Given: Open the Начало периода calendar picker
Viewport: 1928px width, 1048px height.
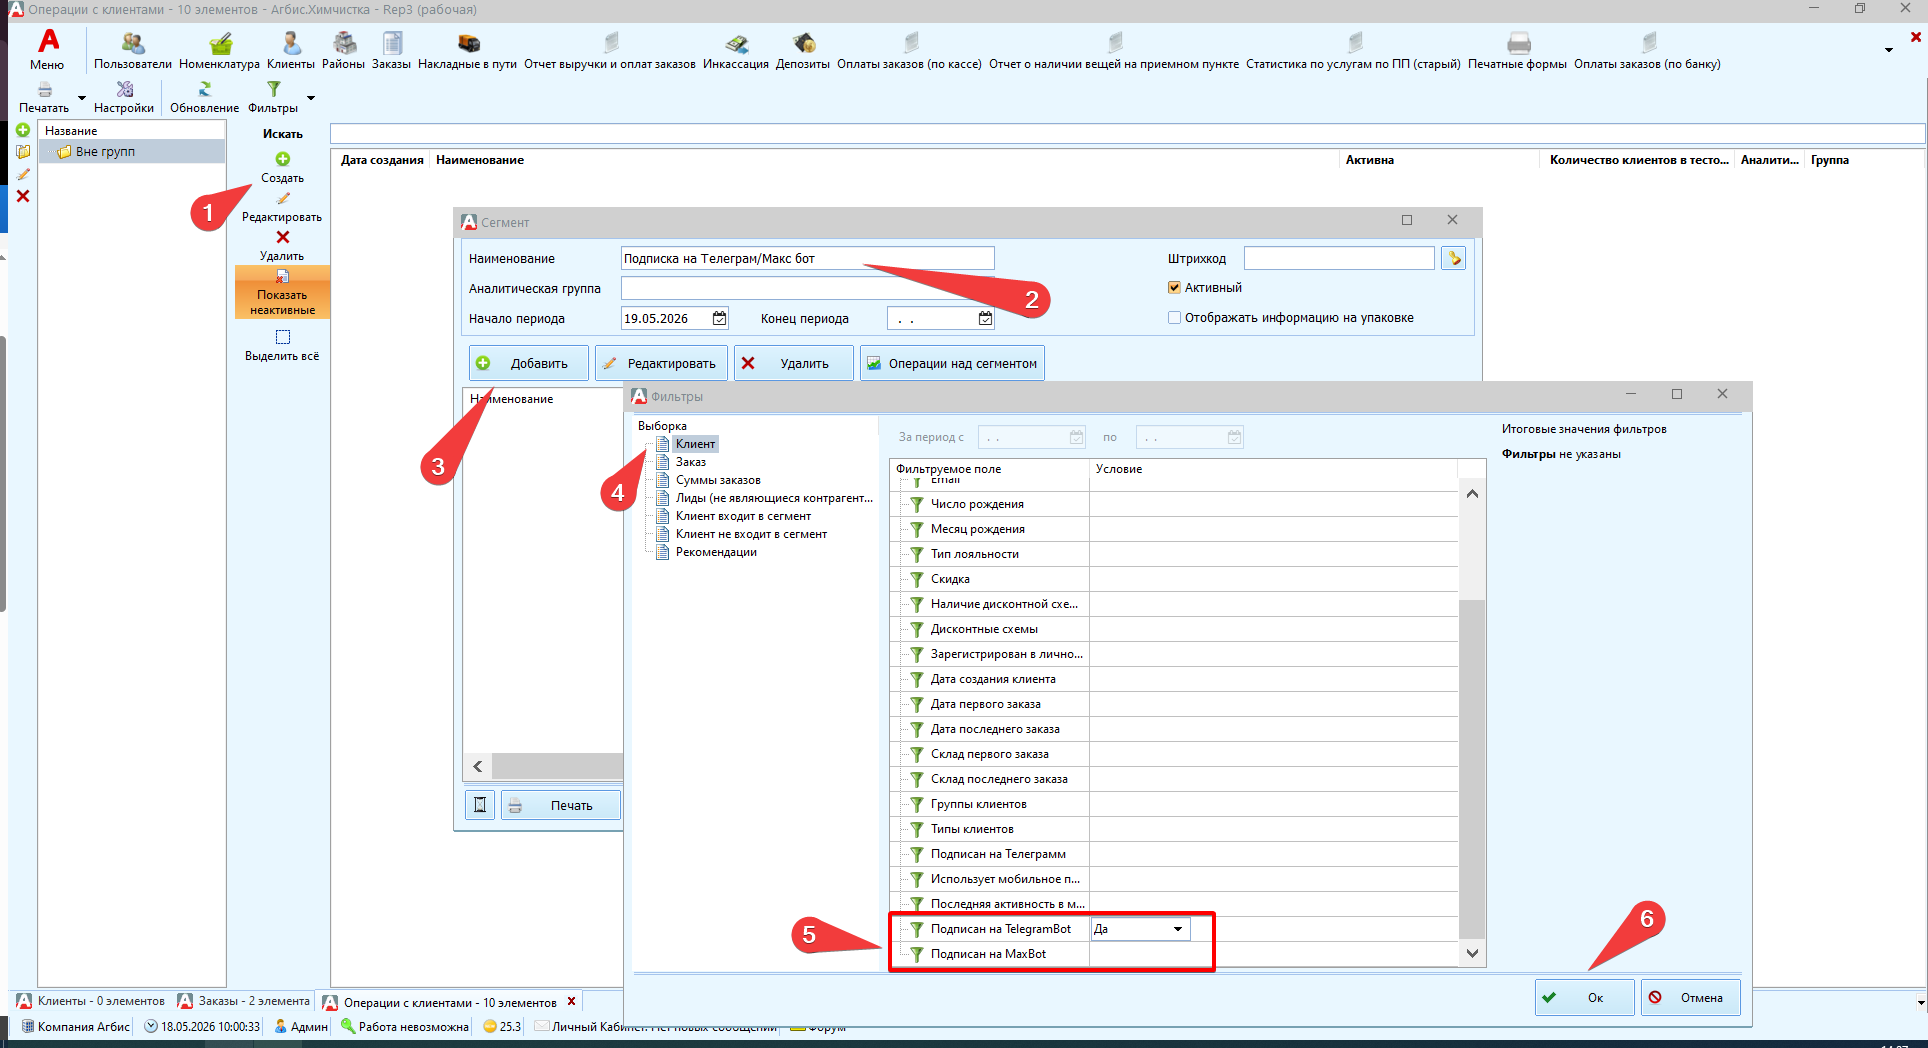Looking at the screenshot, I should [x=720, y=318].
